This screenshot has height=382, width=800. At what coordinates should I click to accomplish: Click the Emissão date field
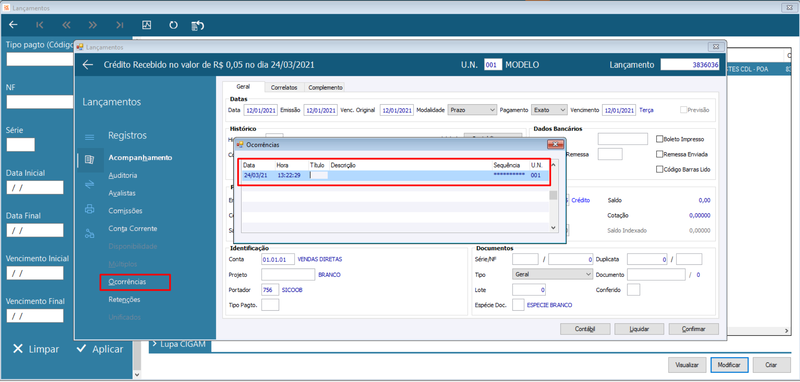tap(320, 110)
